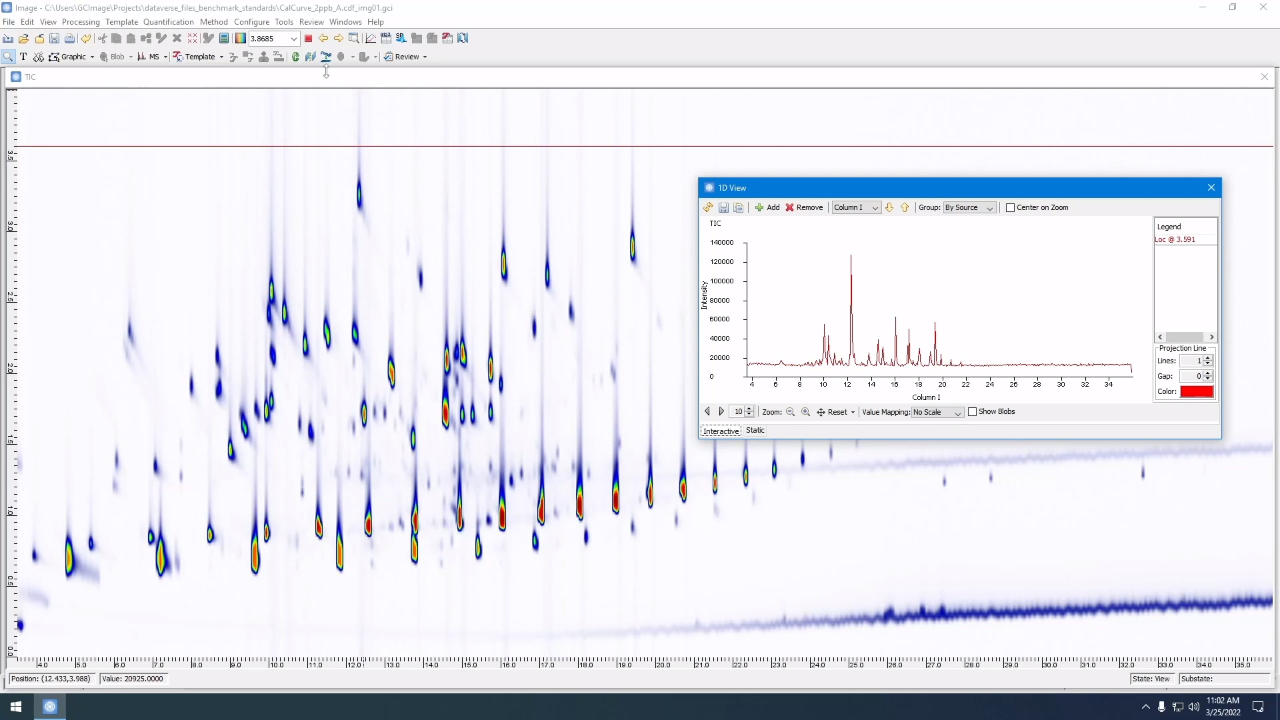Open the Windows Start menu
1280x720 pixels.
click(16, 707)
